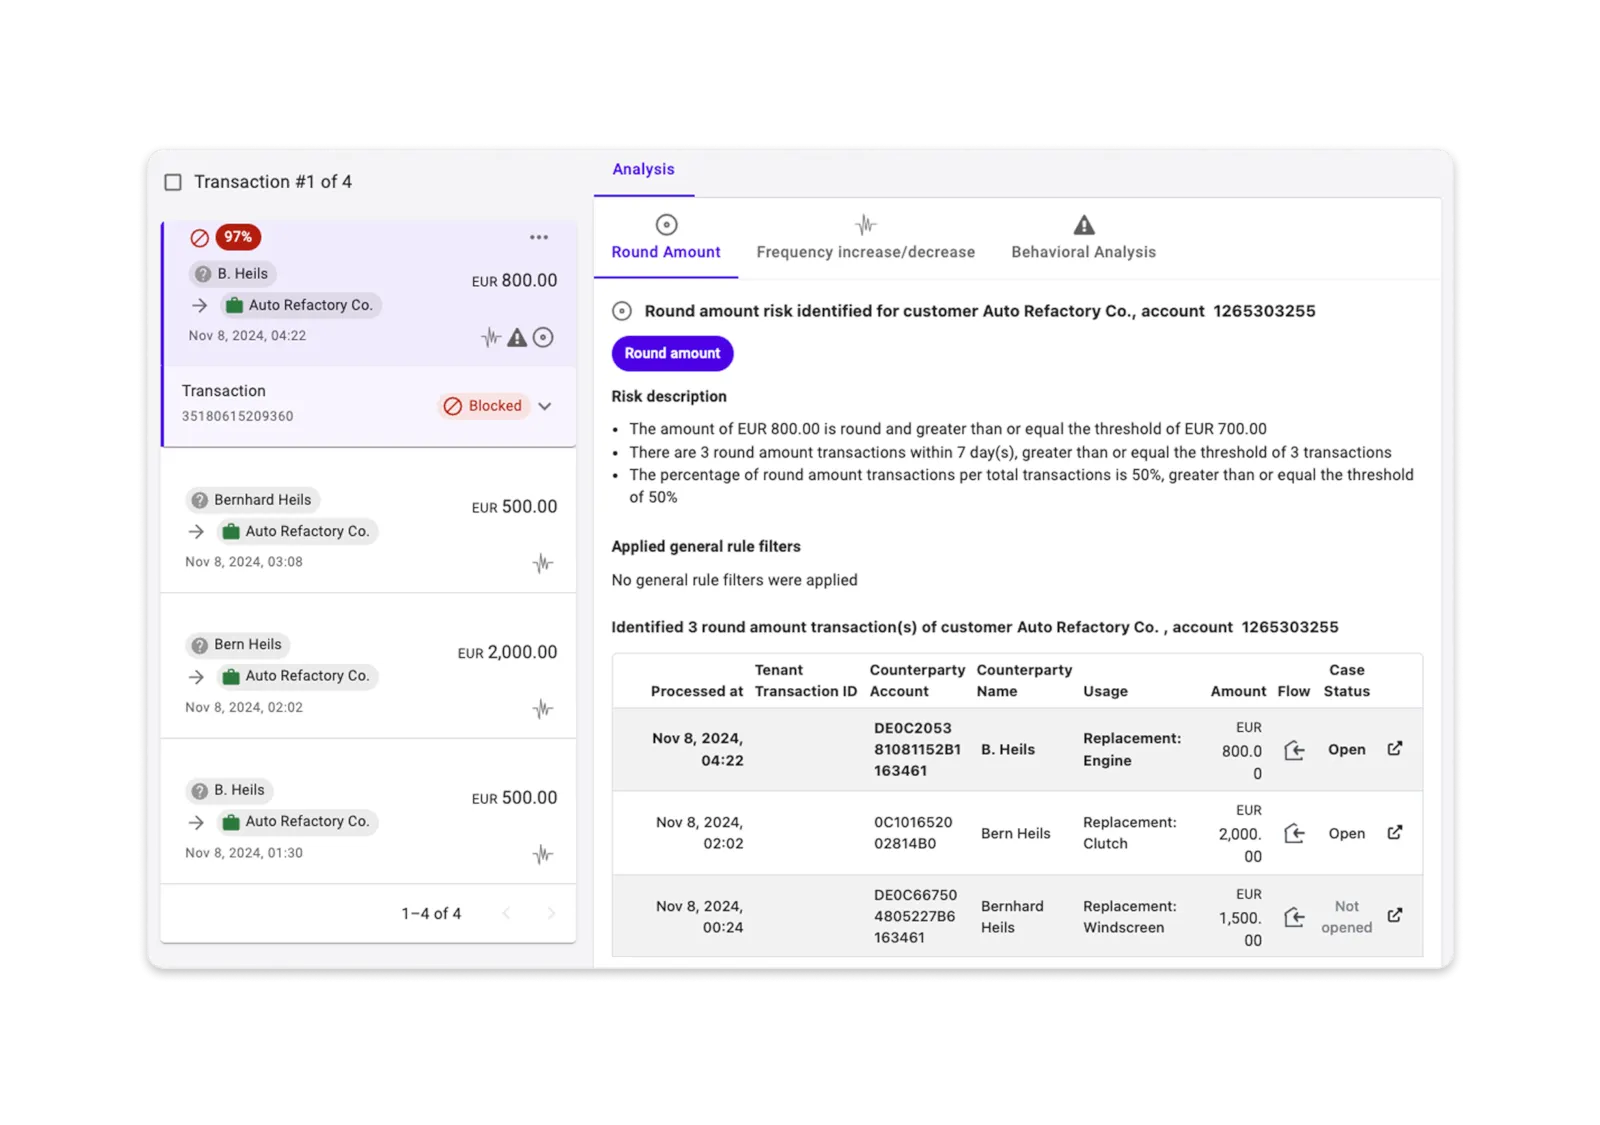Click the round amount target icon on Transaction #1

tap(543, 337)
